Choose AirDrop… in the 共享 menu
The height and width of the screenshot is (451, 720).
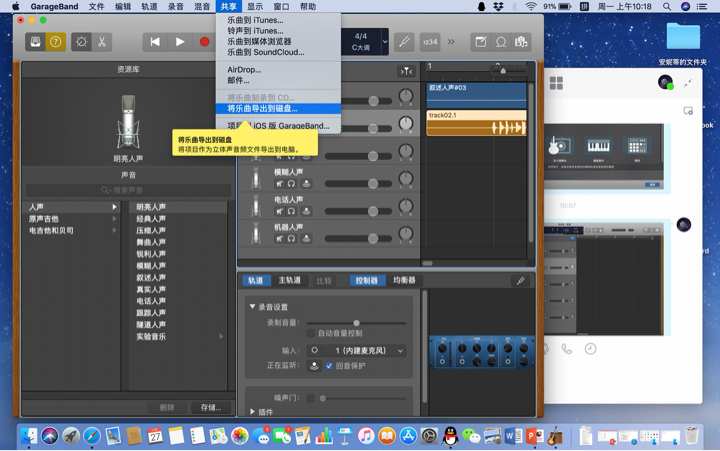(x=278, y=70)
